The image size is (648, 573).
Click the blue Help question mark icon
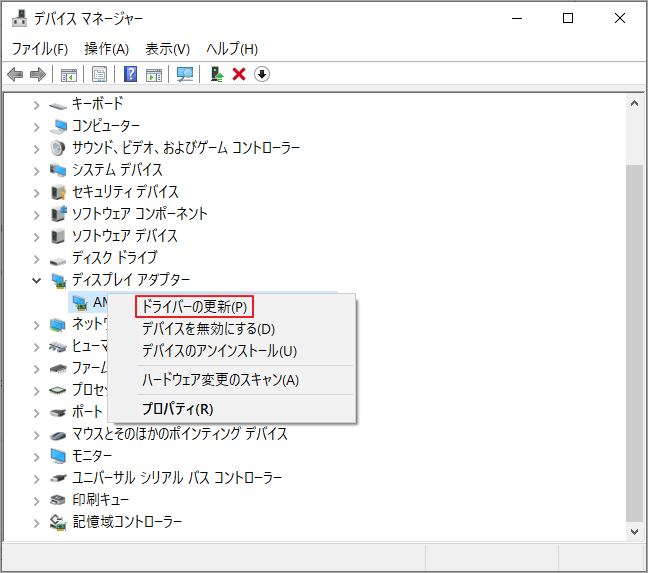click(131, 74)
